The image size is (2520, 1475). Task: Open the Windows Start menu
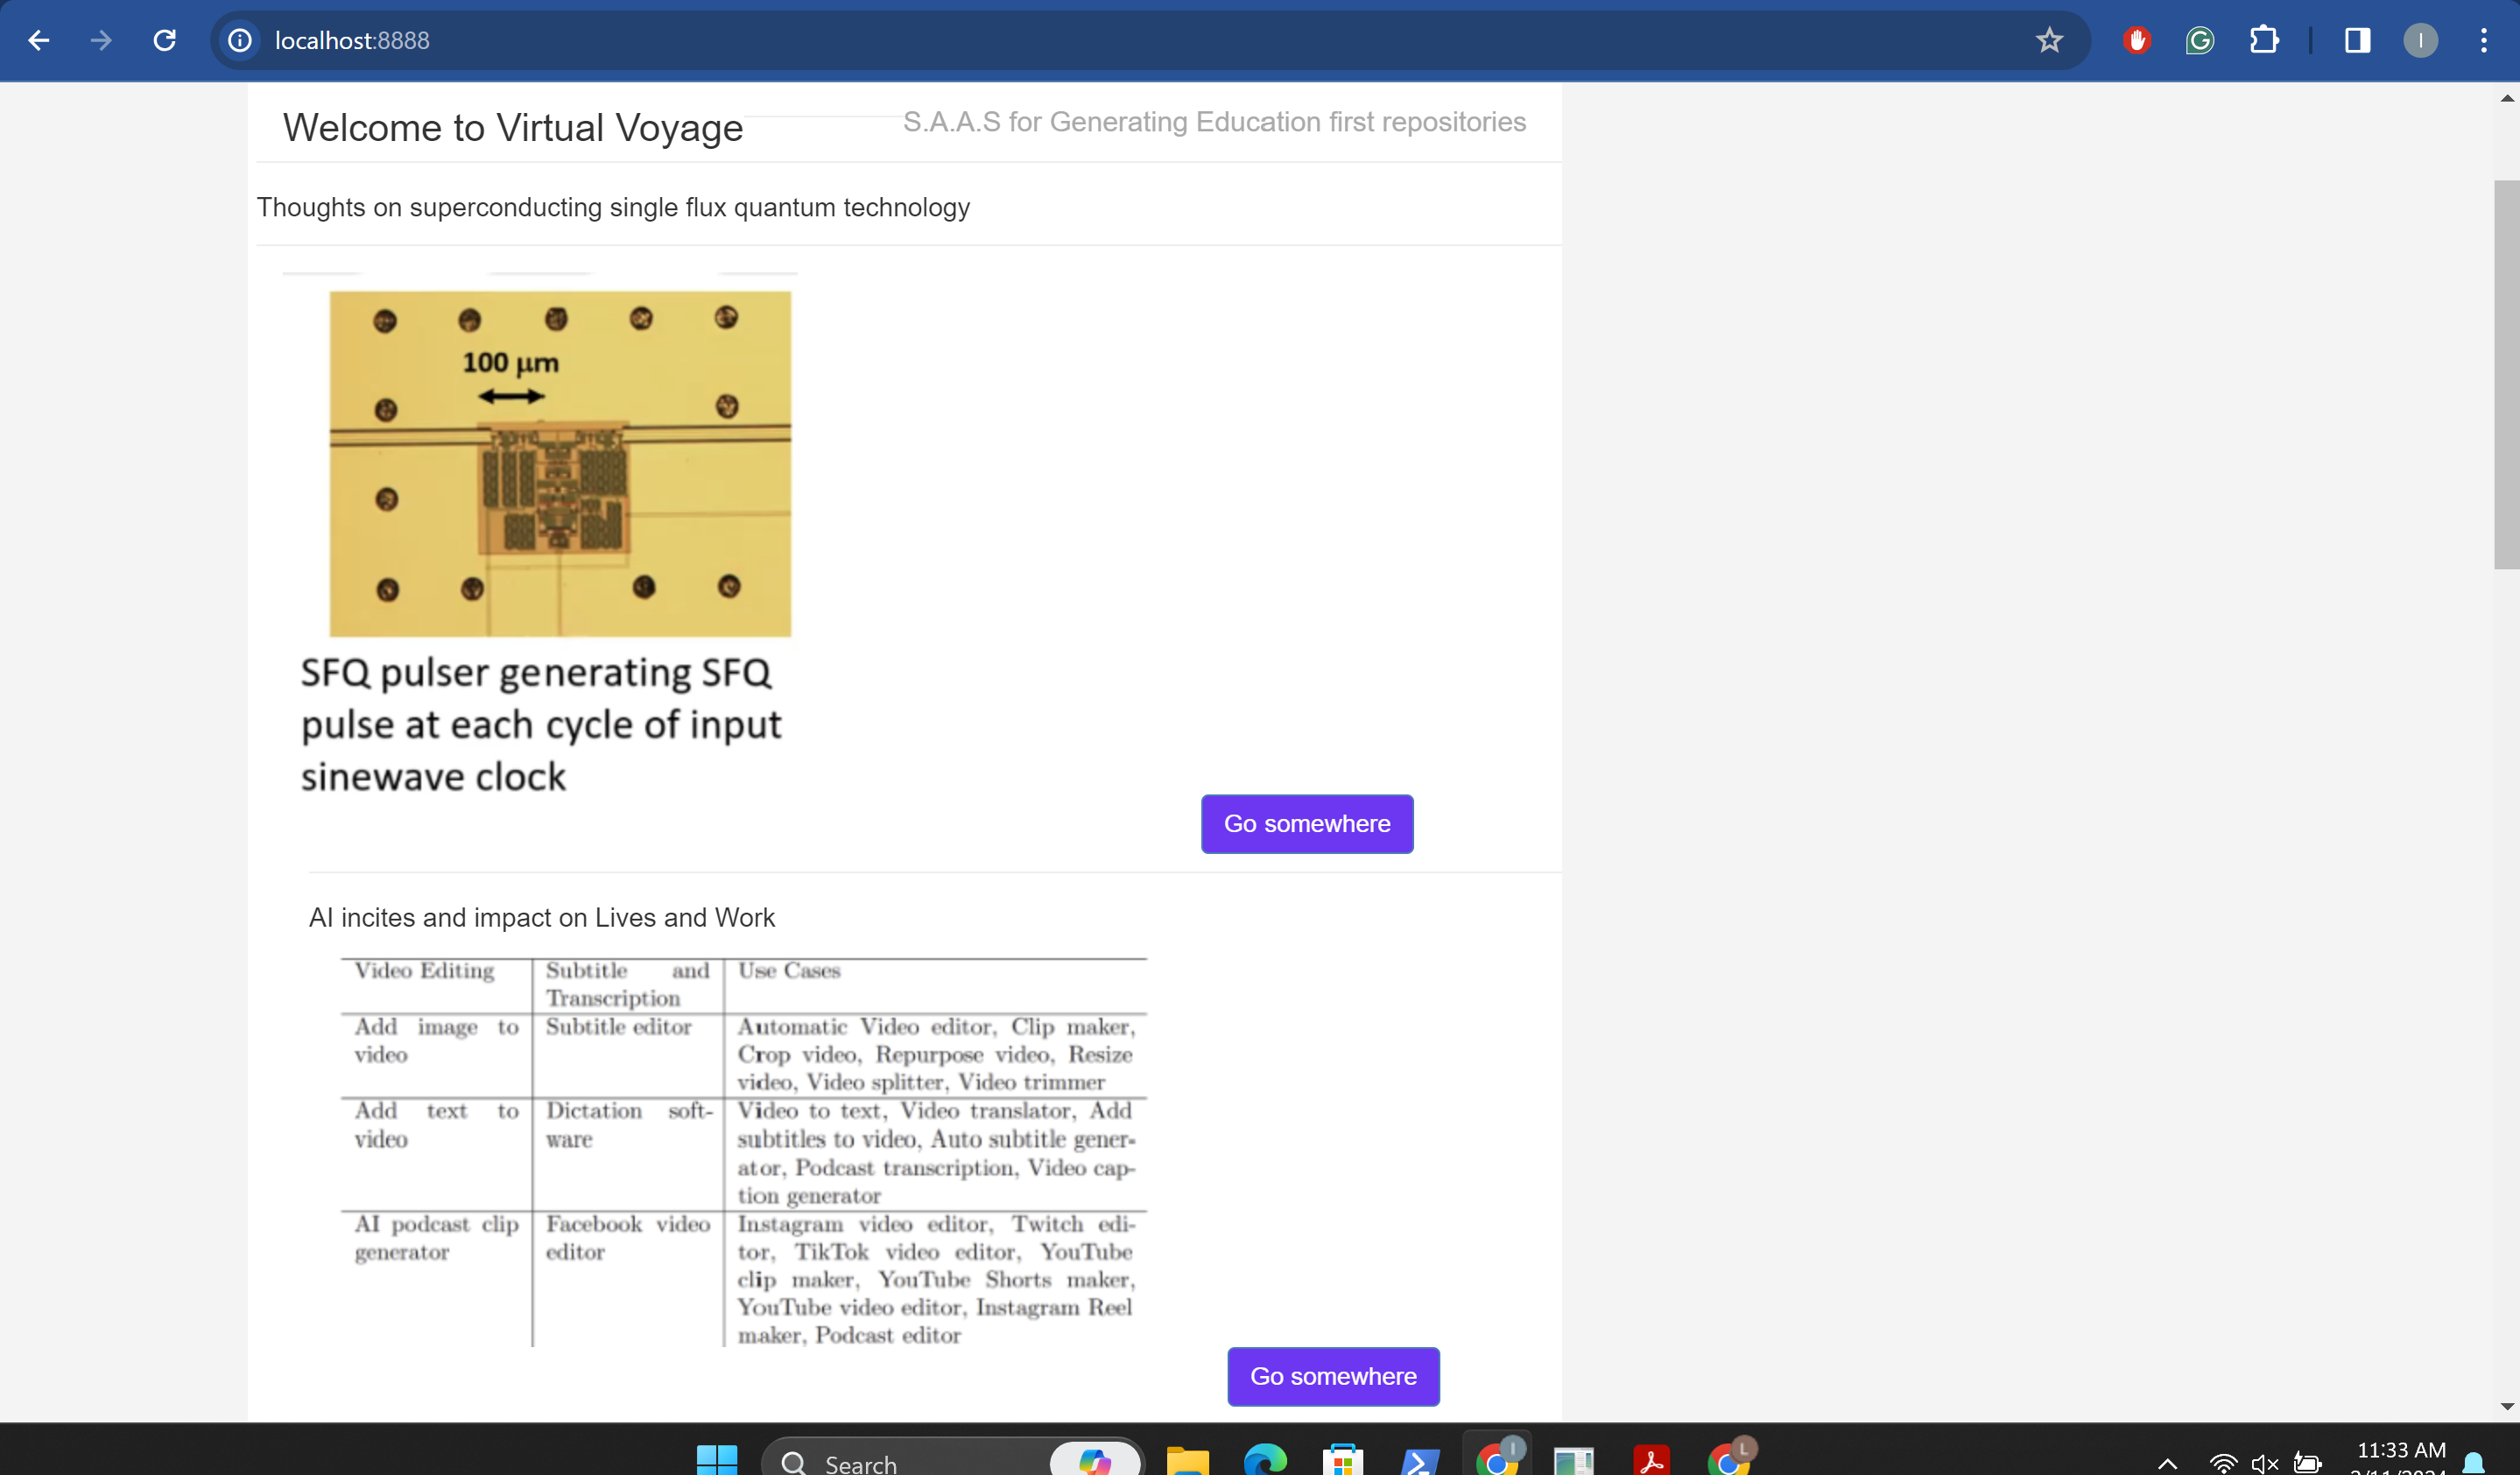[x=716, y=1461]
